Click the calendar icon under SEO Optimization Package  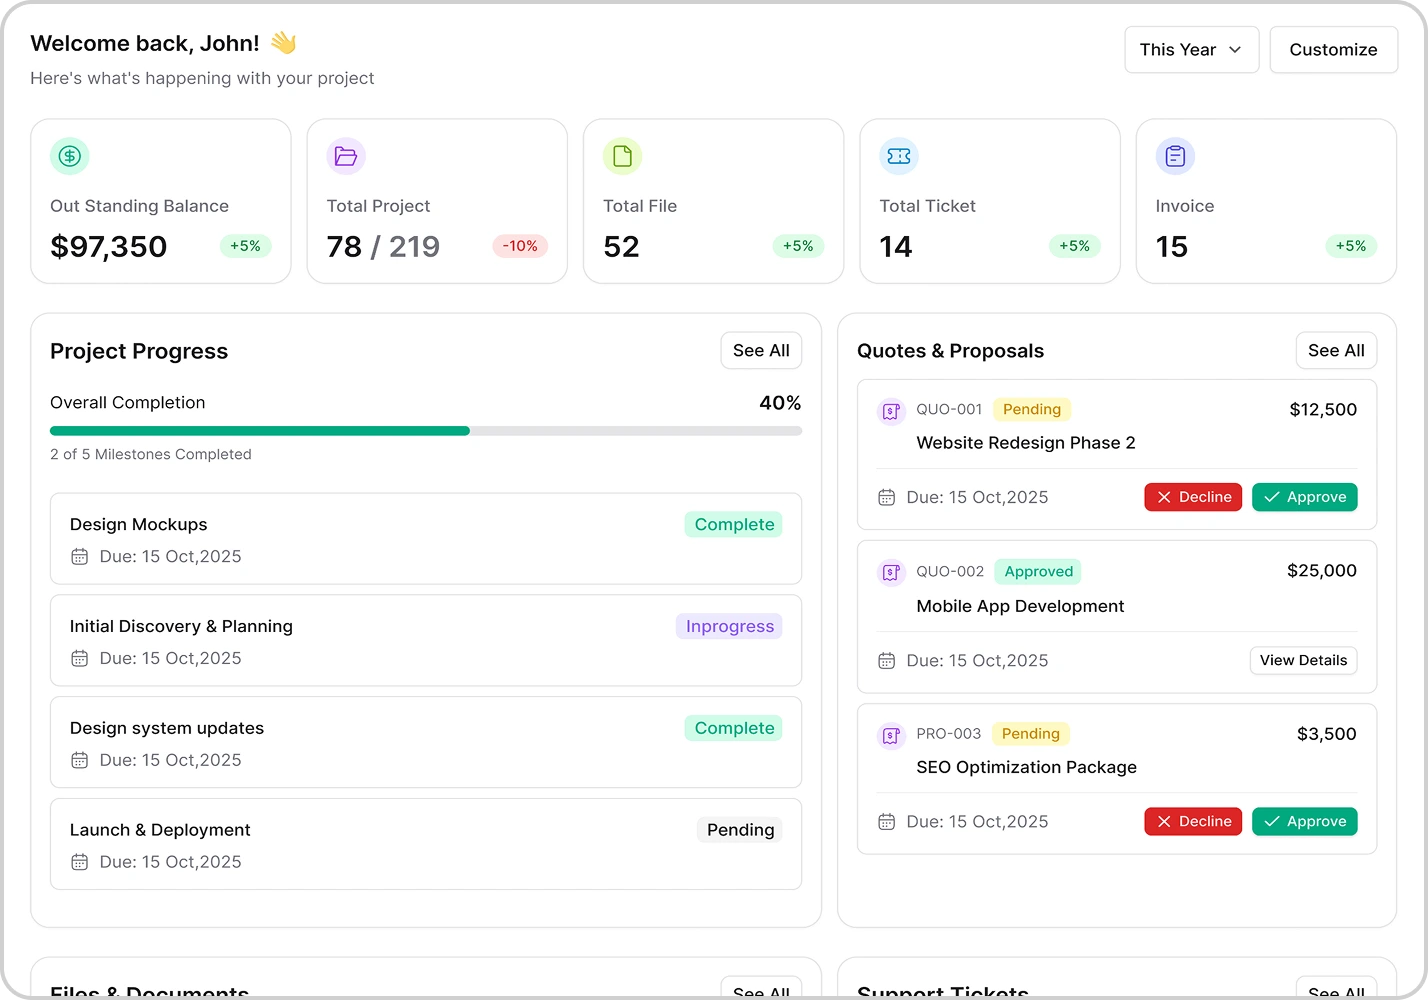tap(886, 821)
